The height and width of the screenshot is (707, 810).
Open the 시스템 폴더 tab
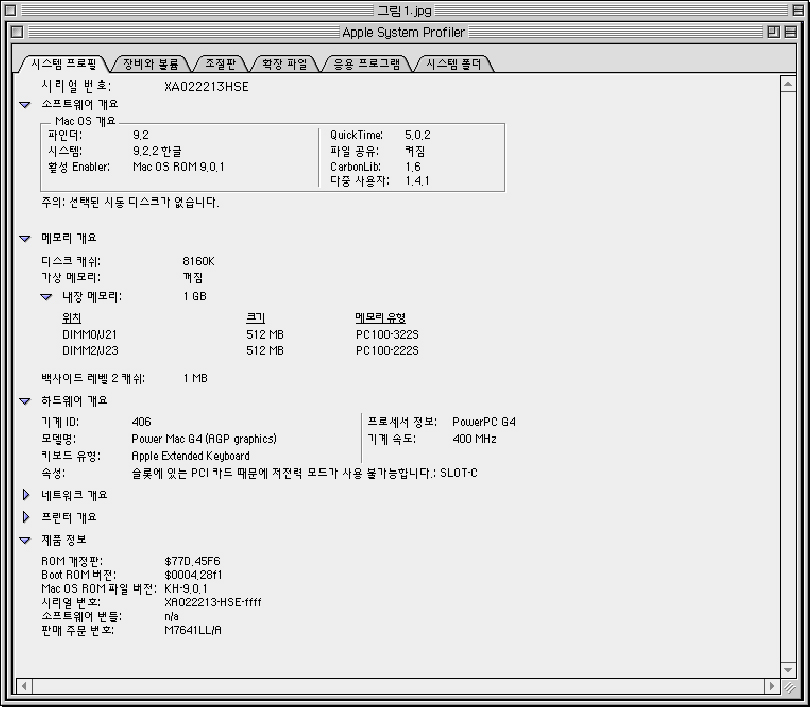point(453,64)
